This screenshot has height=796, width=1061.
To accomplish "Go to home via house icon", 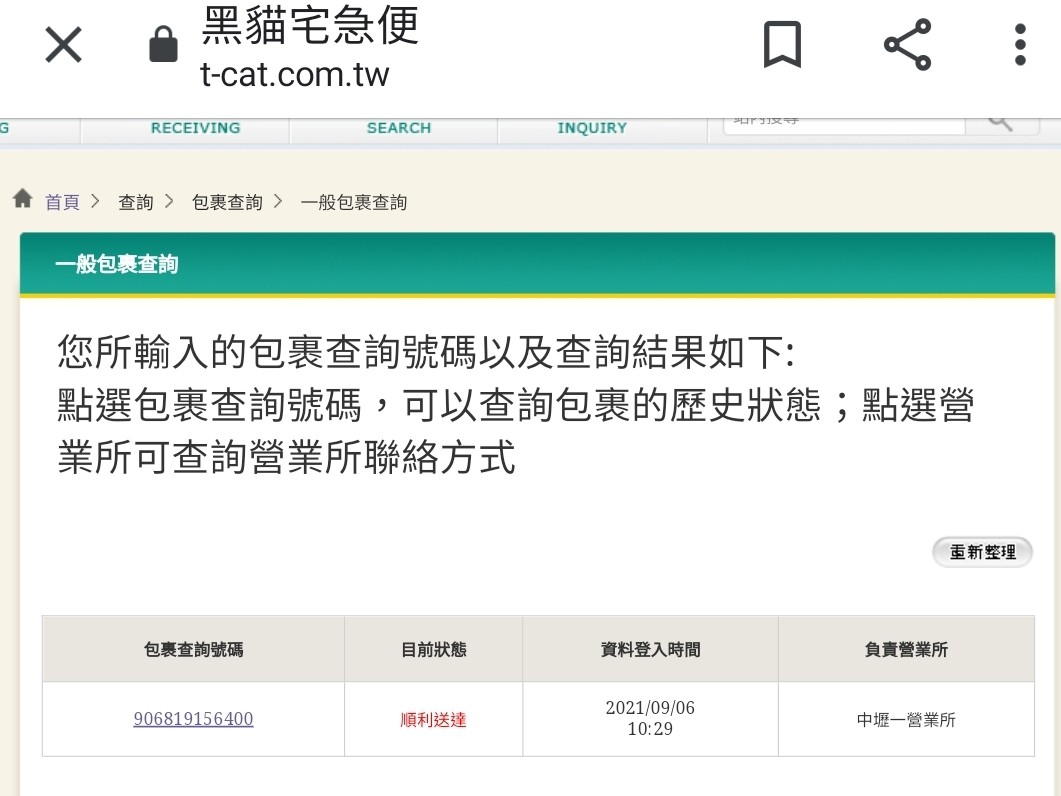I will tap(22, 198).
